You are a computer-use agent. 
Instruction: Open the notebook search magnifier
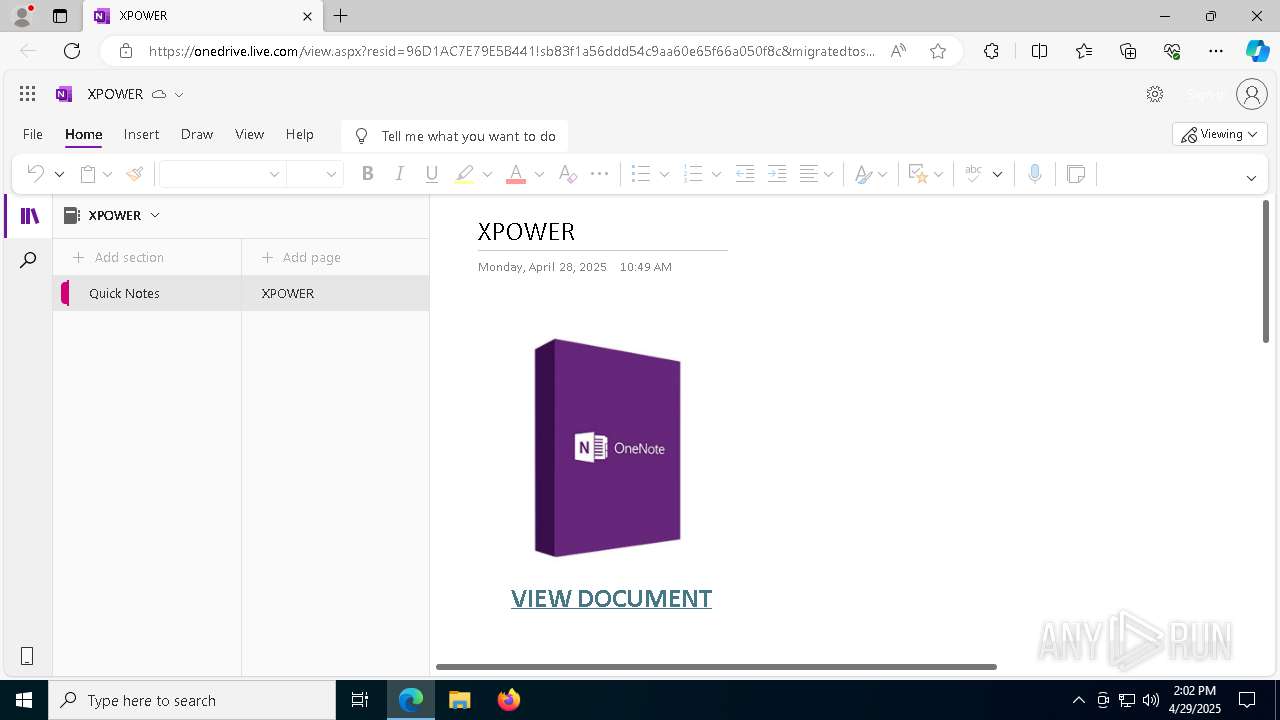28,260
